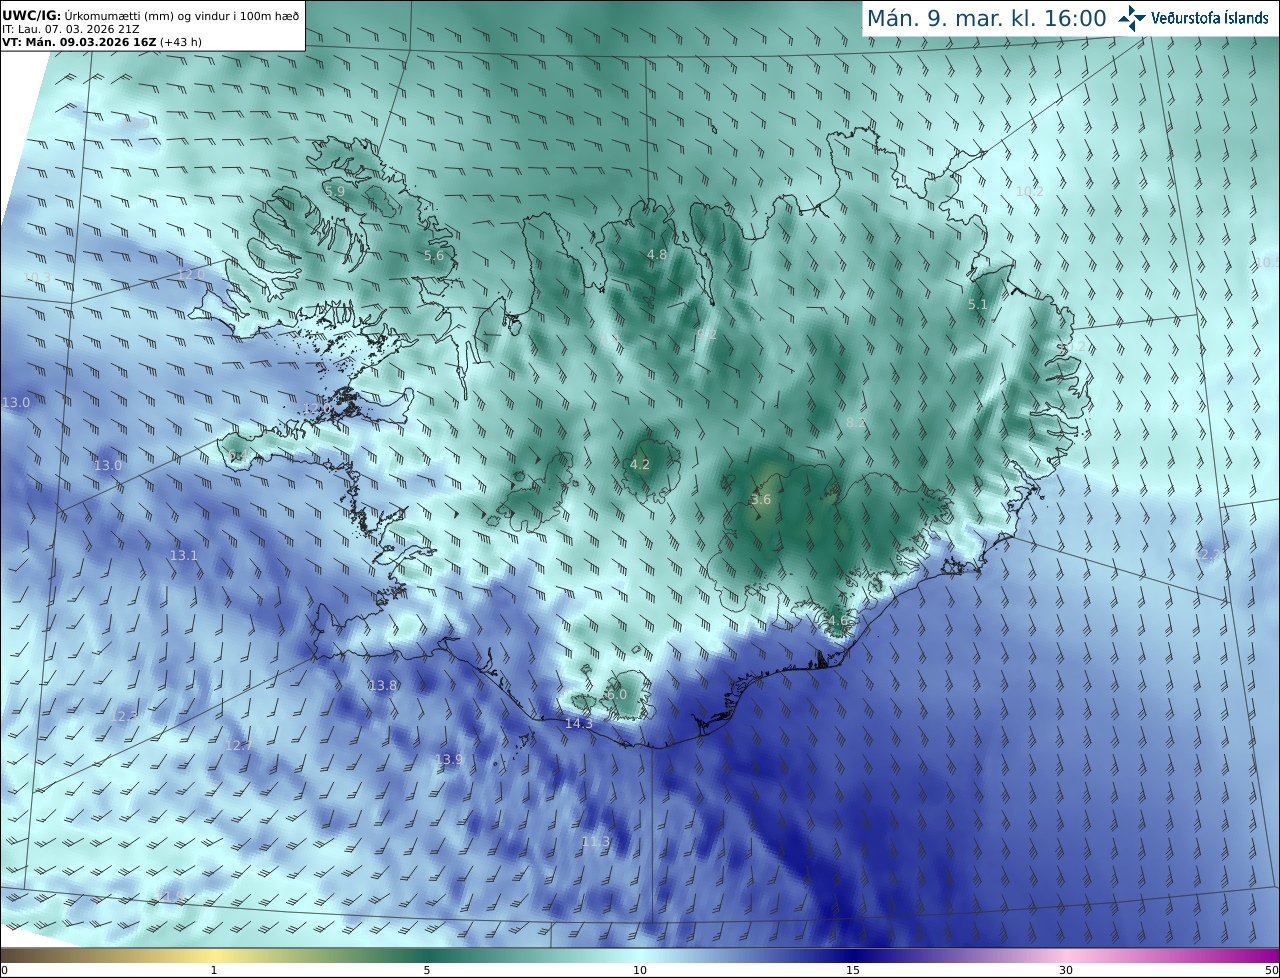Click the 4.6 value near the southeast coast
The image size is (1280, 978).
point(839,620)
